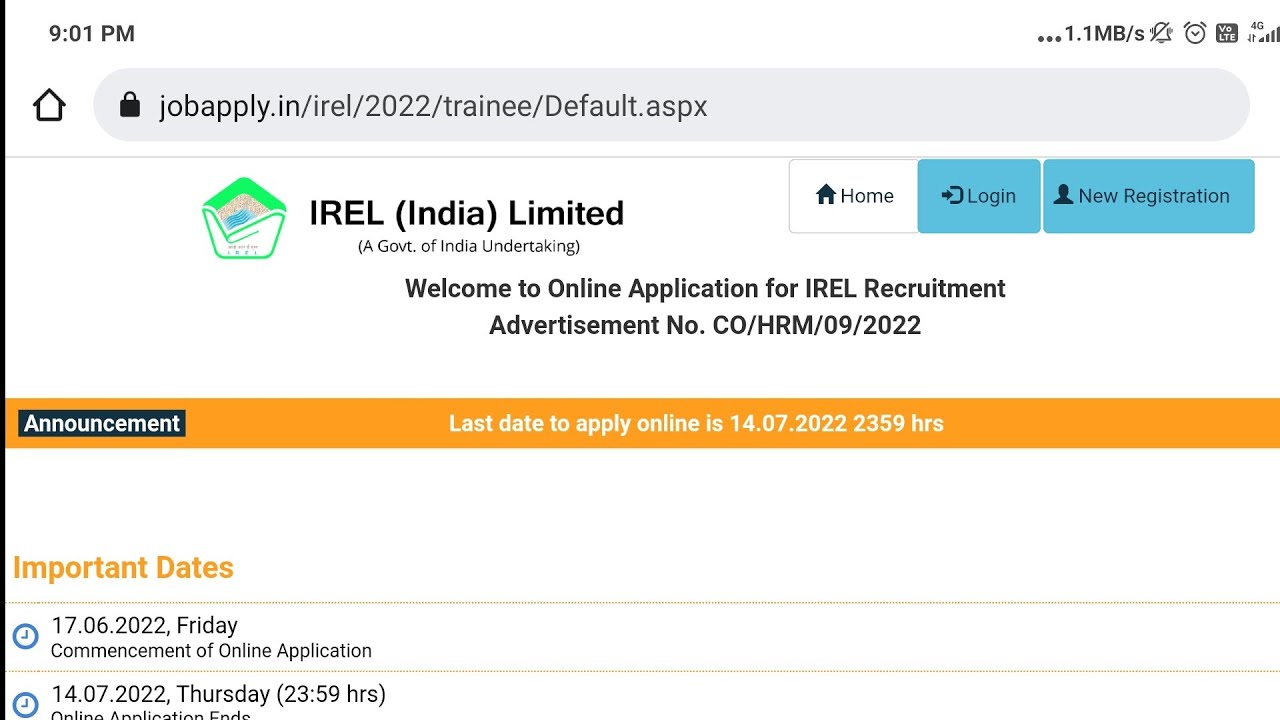The height and width of the screenshot is (720, 1280).
Task: Click the clock icon beside 14.07.2022 Thursday
Action: pos(25,703)
